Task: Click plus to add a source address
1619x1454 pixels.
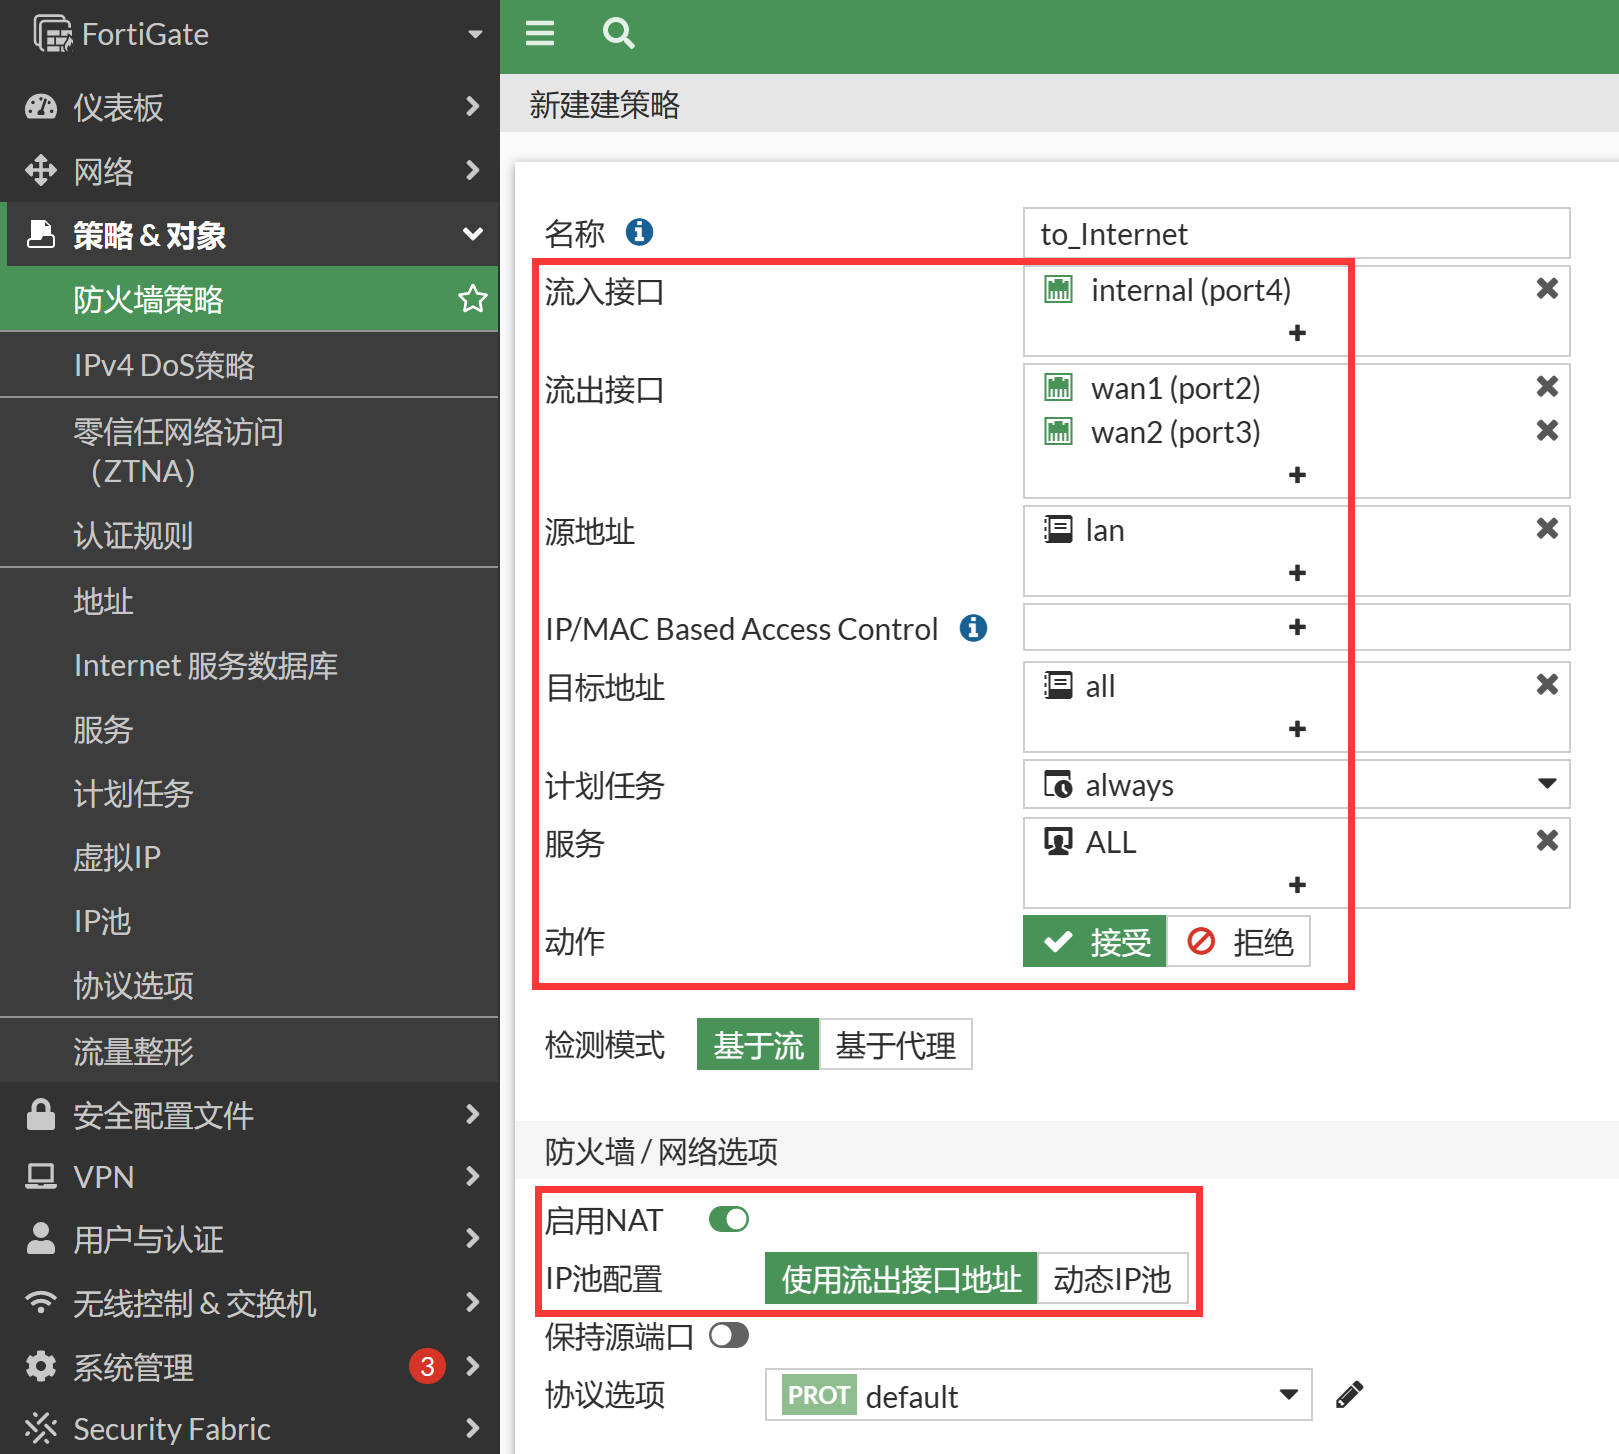Action: 1297,573
